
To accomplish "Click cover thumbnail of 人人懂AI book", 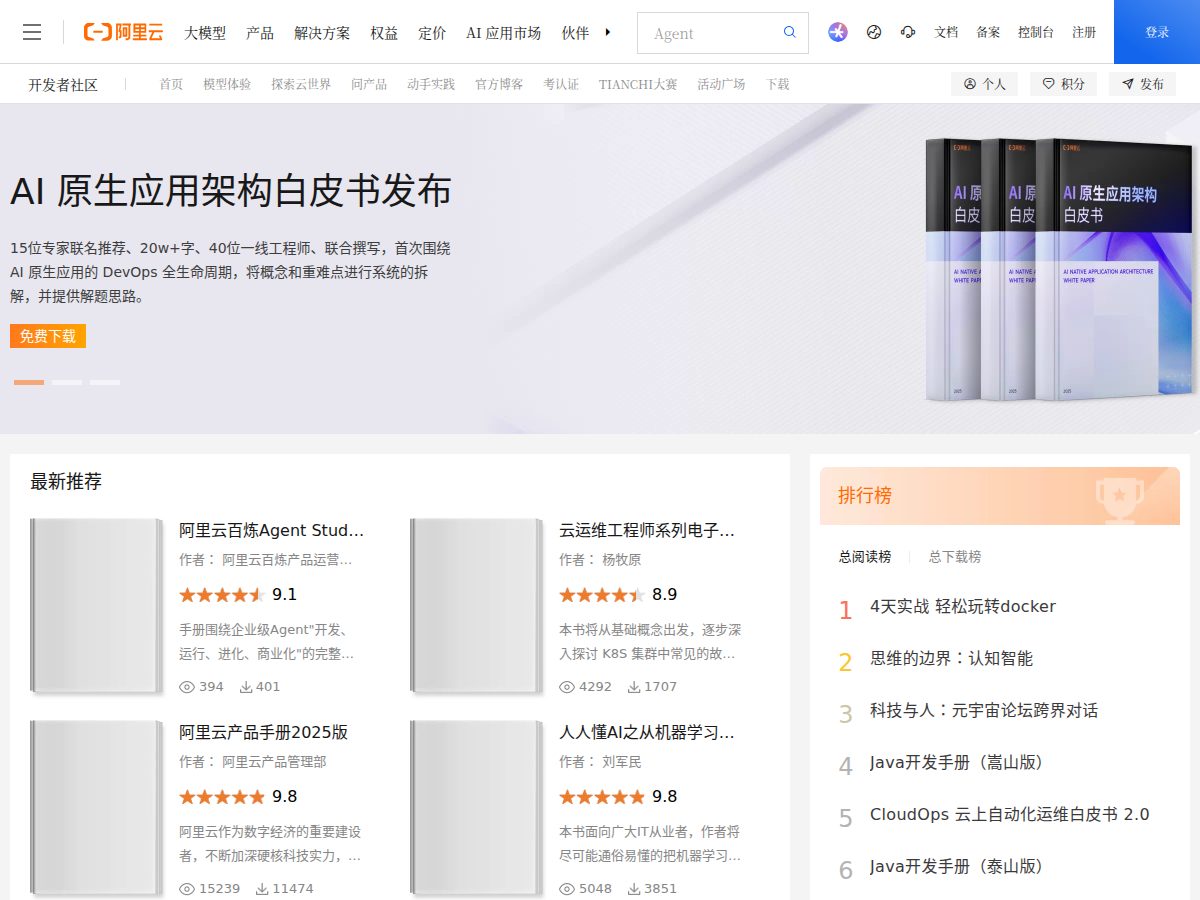I will 476,807.
